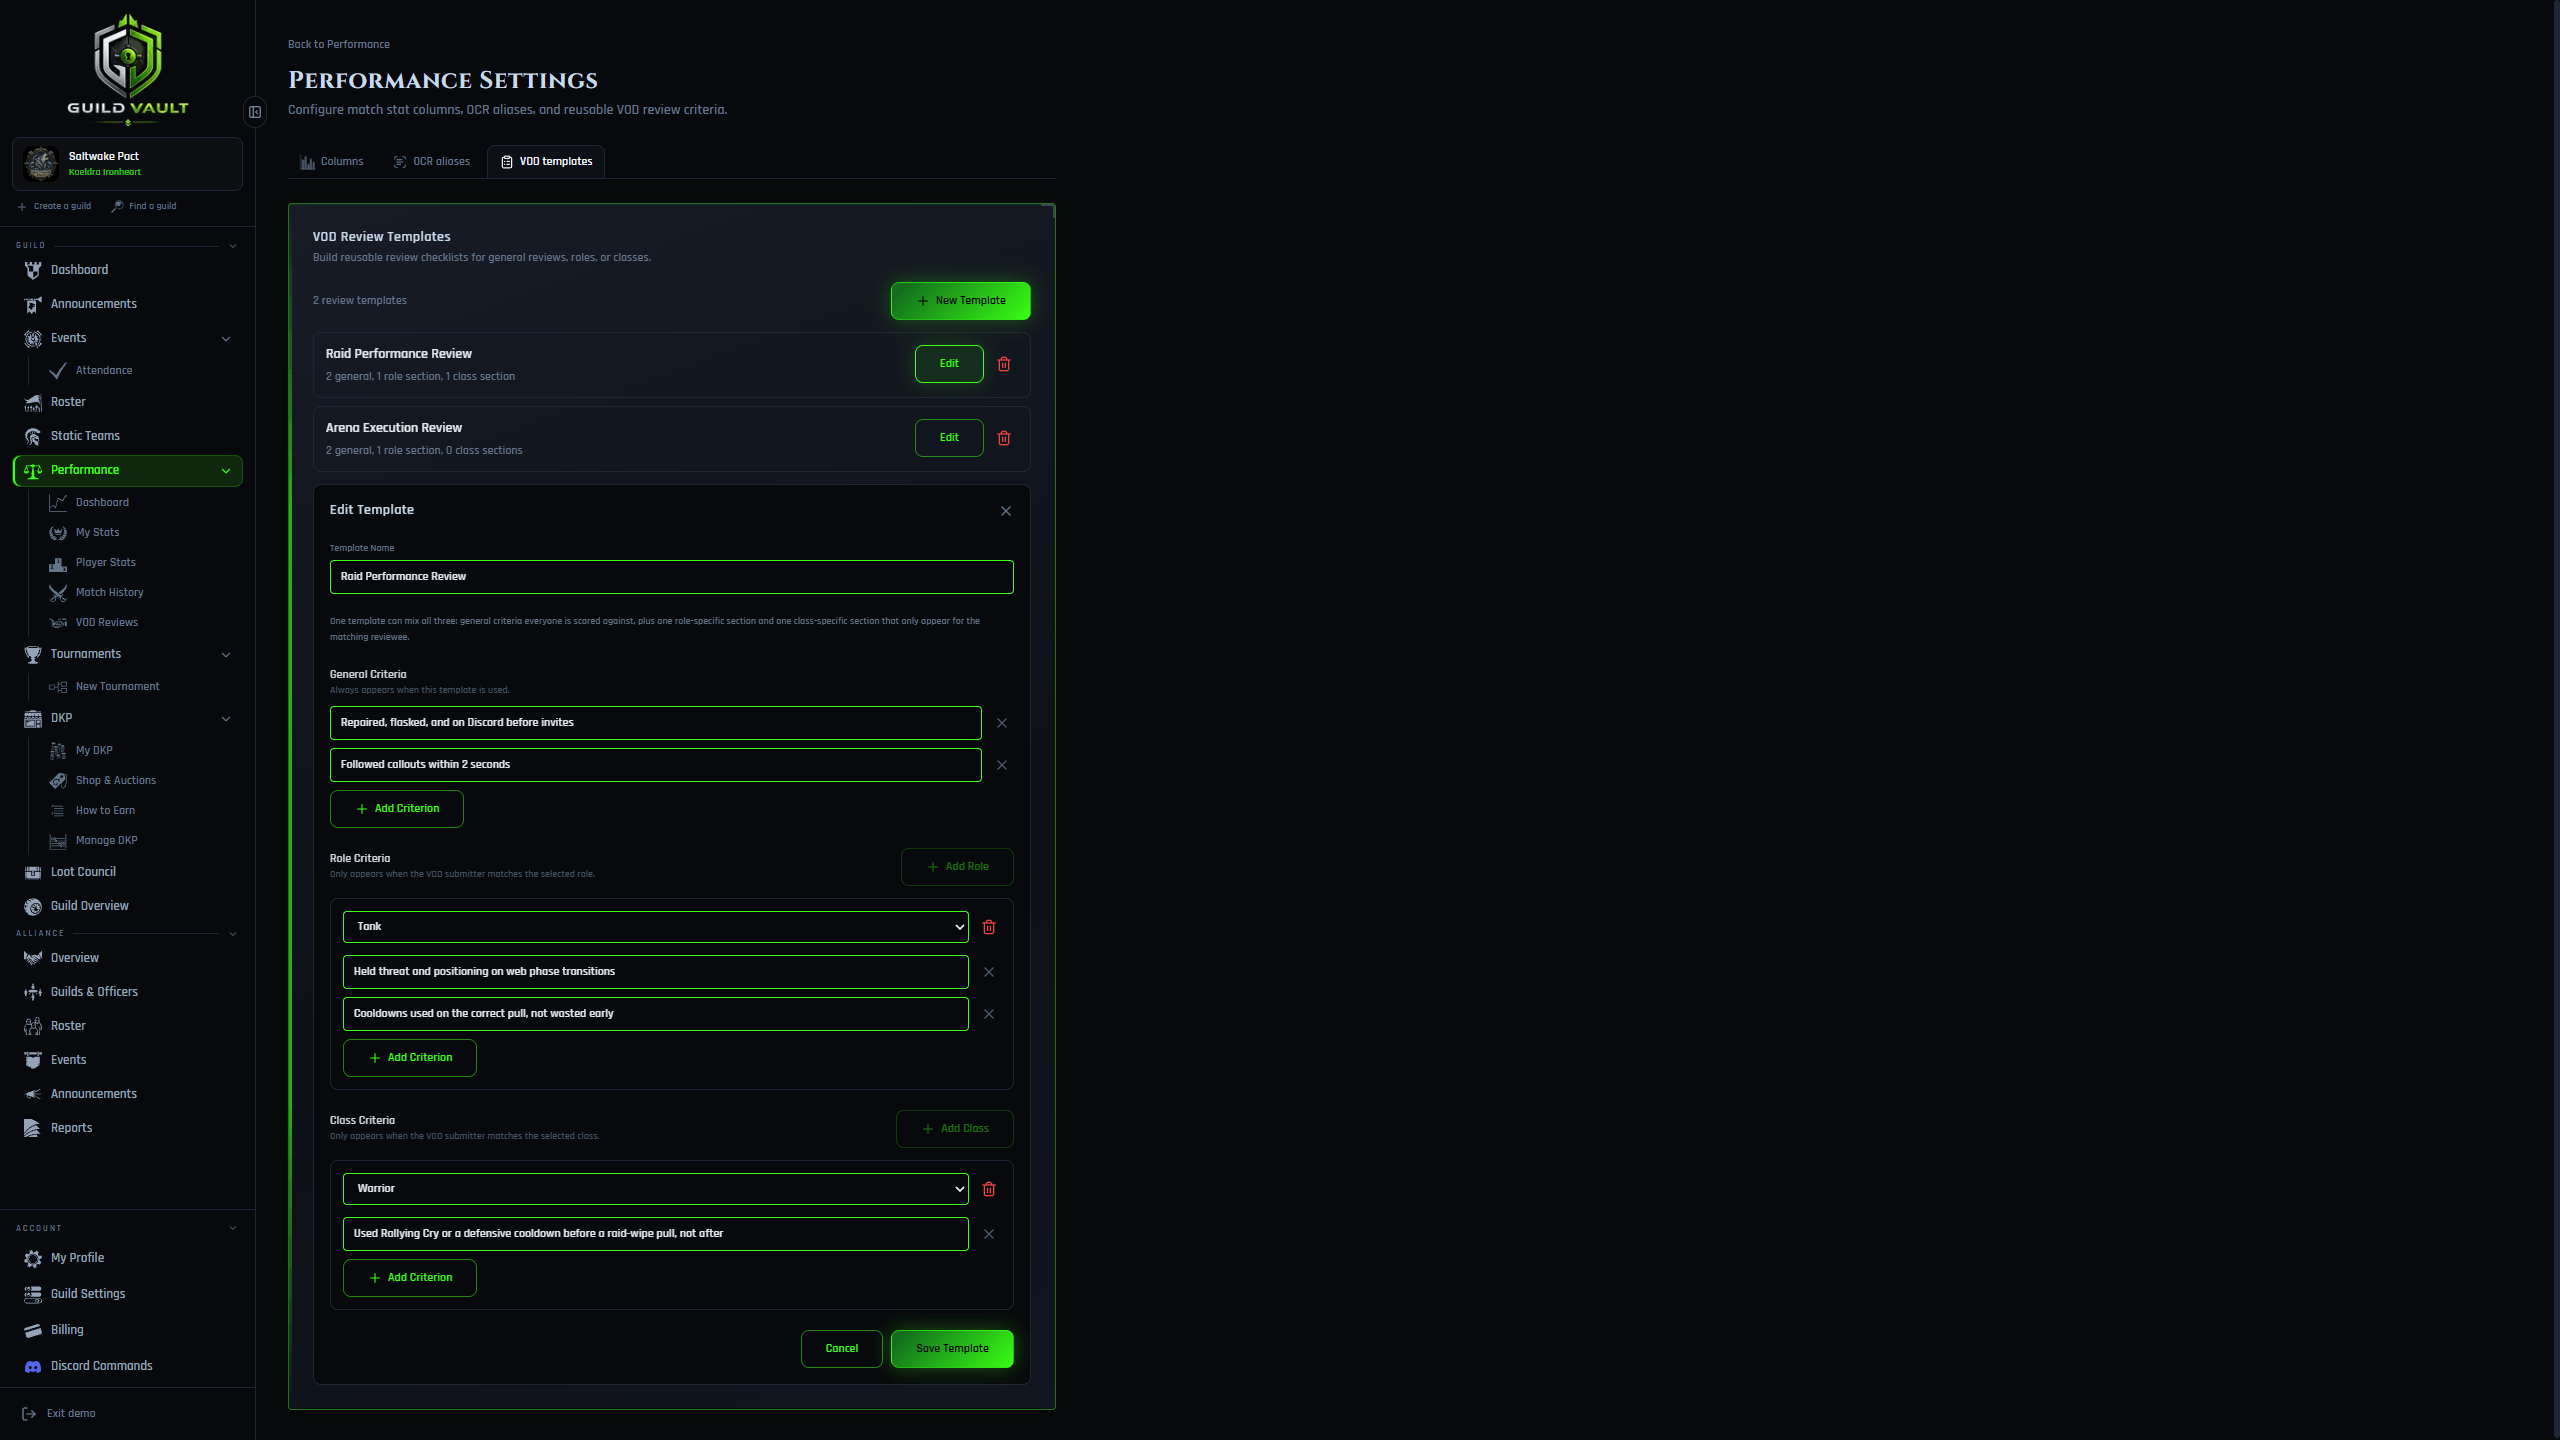The image size is (2560, 1440).
Task: Remove 'Held threat and positioning' criterion
Action: (x=989, y=972)
